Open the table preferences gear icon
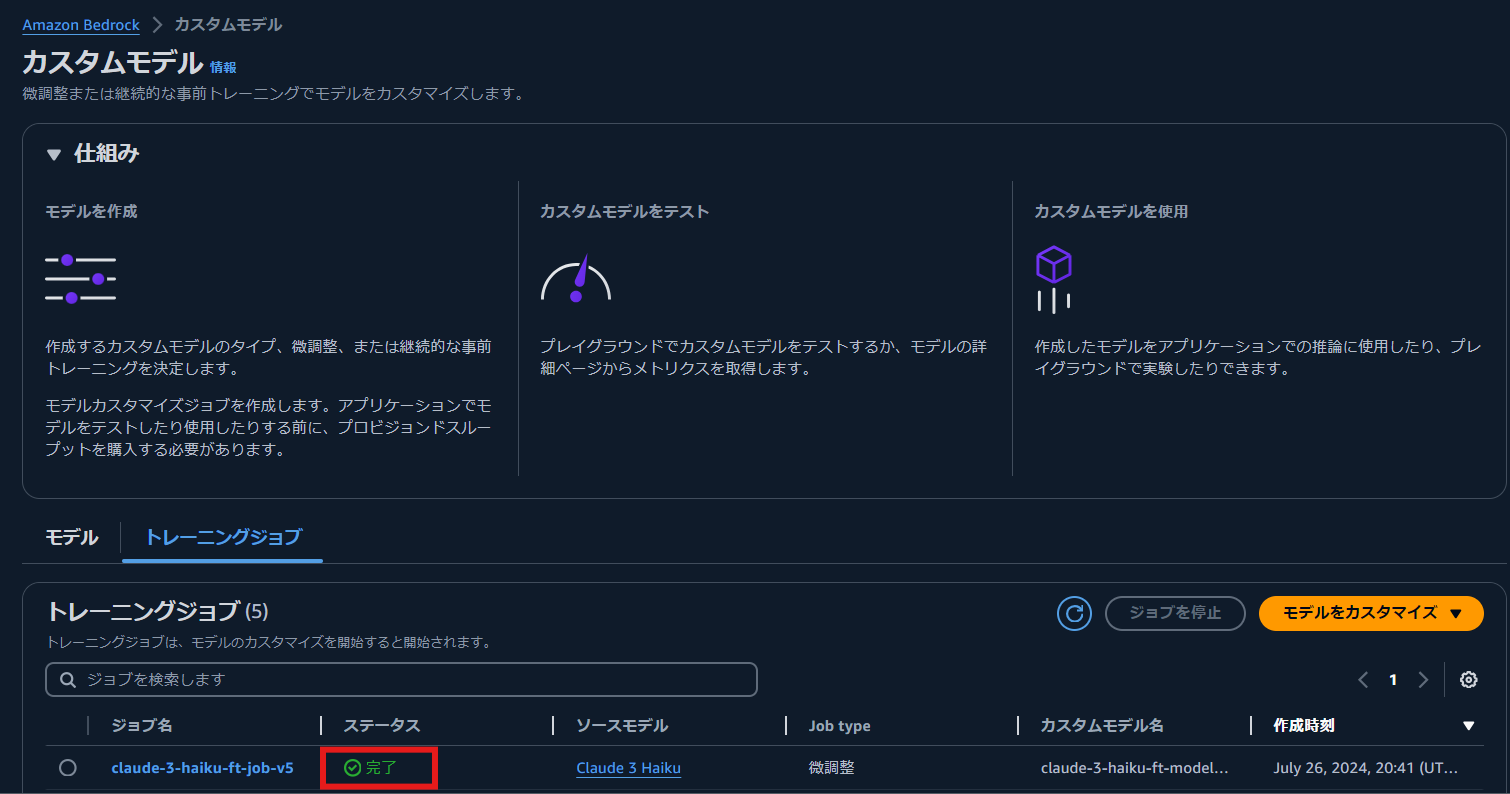The height and width of the screenshot is (794, 1510). tap(1468, 679)
